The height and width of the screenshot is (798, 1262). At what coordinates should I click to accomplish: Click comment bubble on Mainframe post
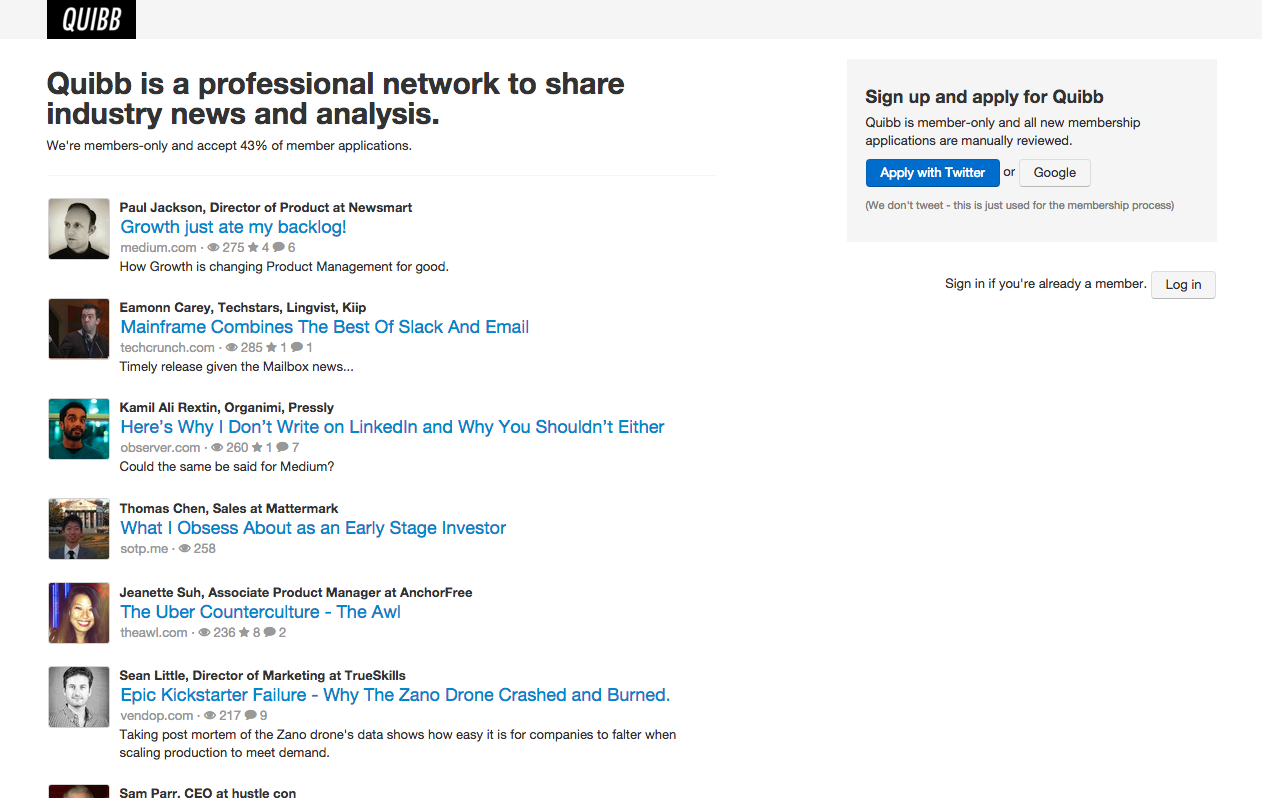(297, 347)
